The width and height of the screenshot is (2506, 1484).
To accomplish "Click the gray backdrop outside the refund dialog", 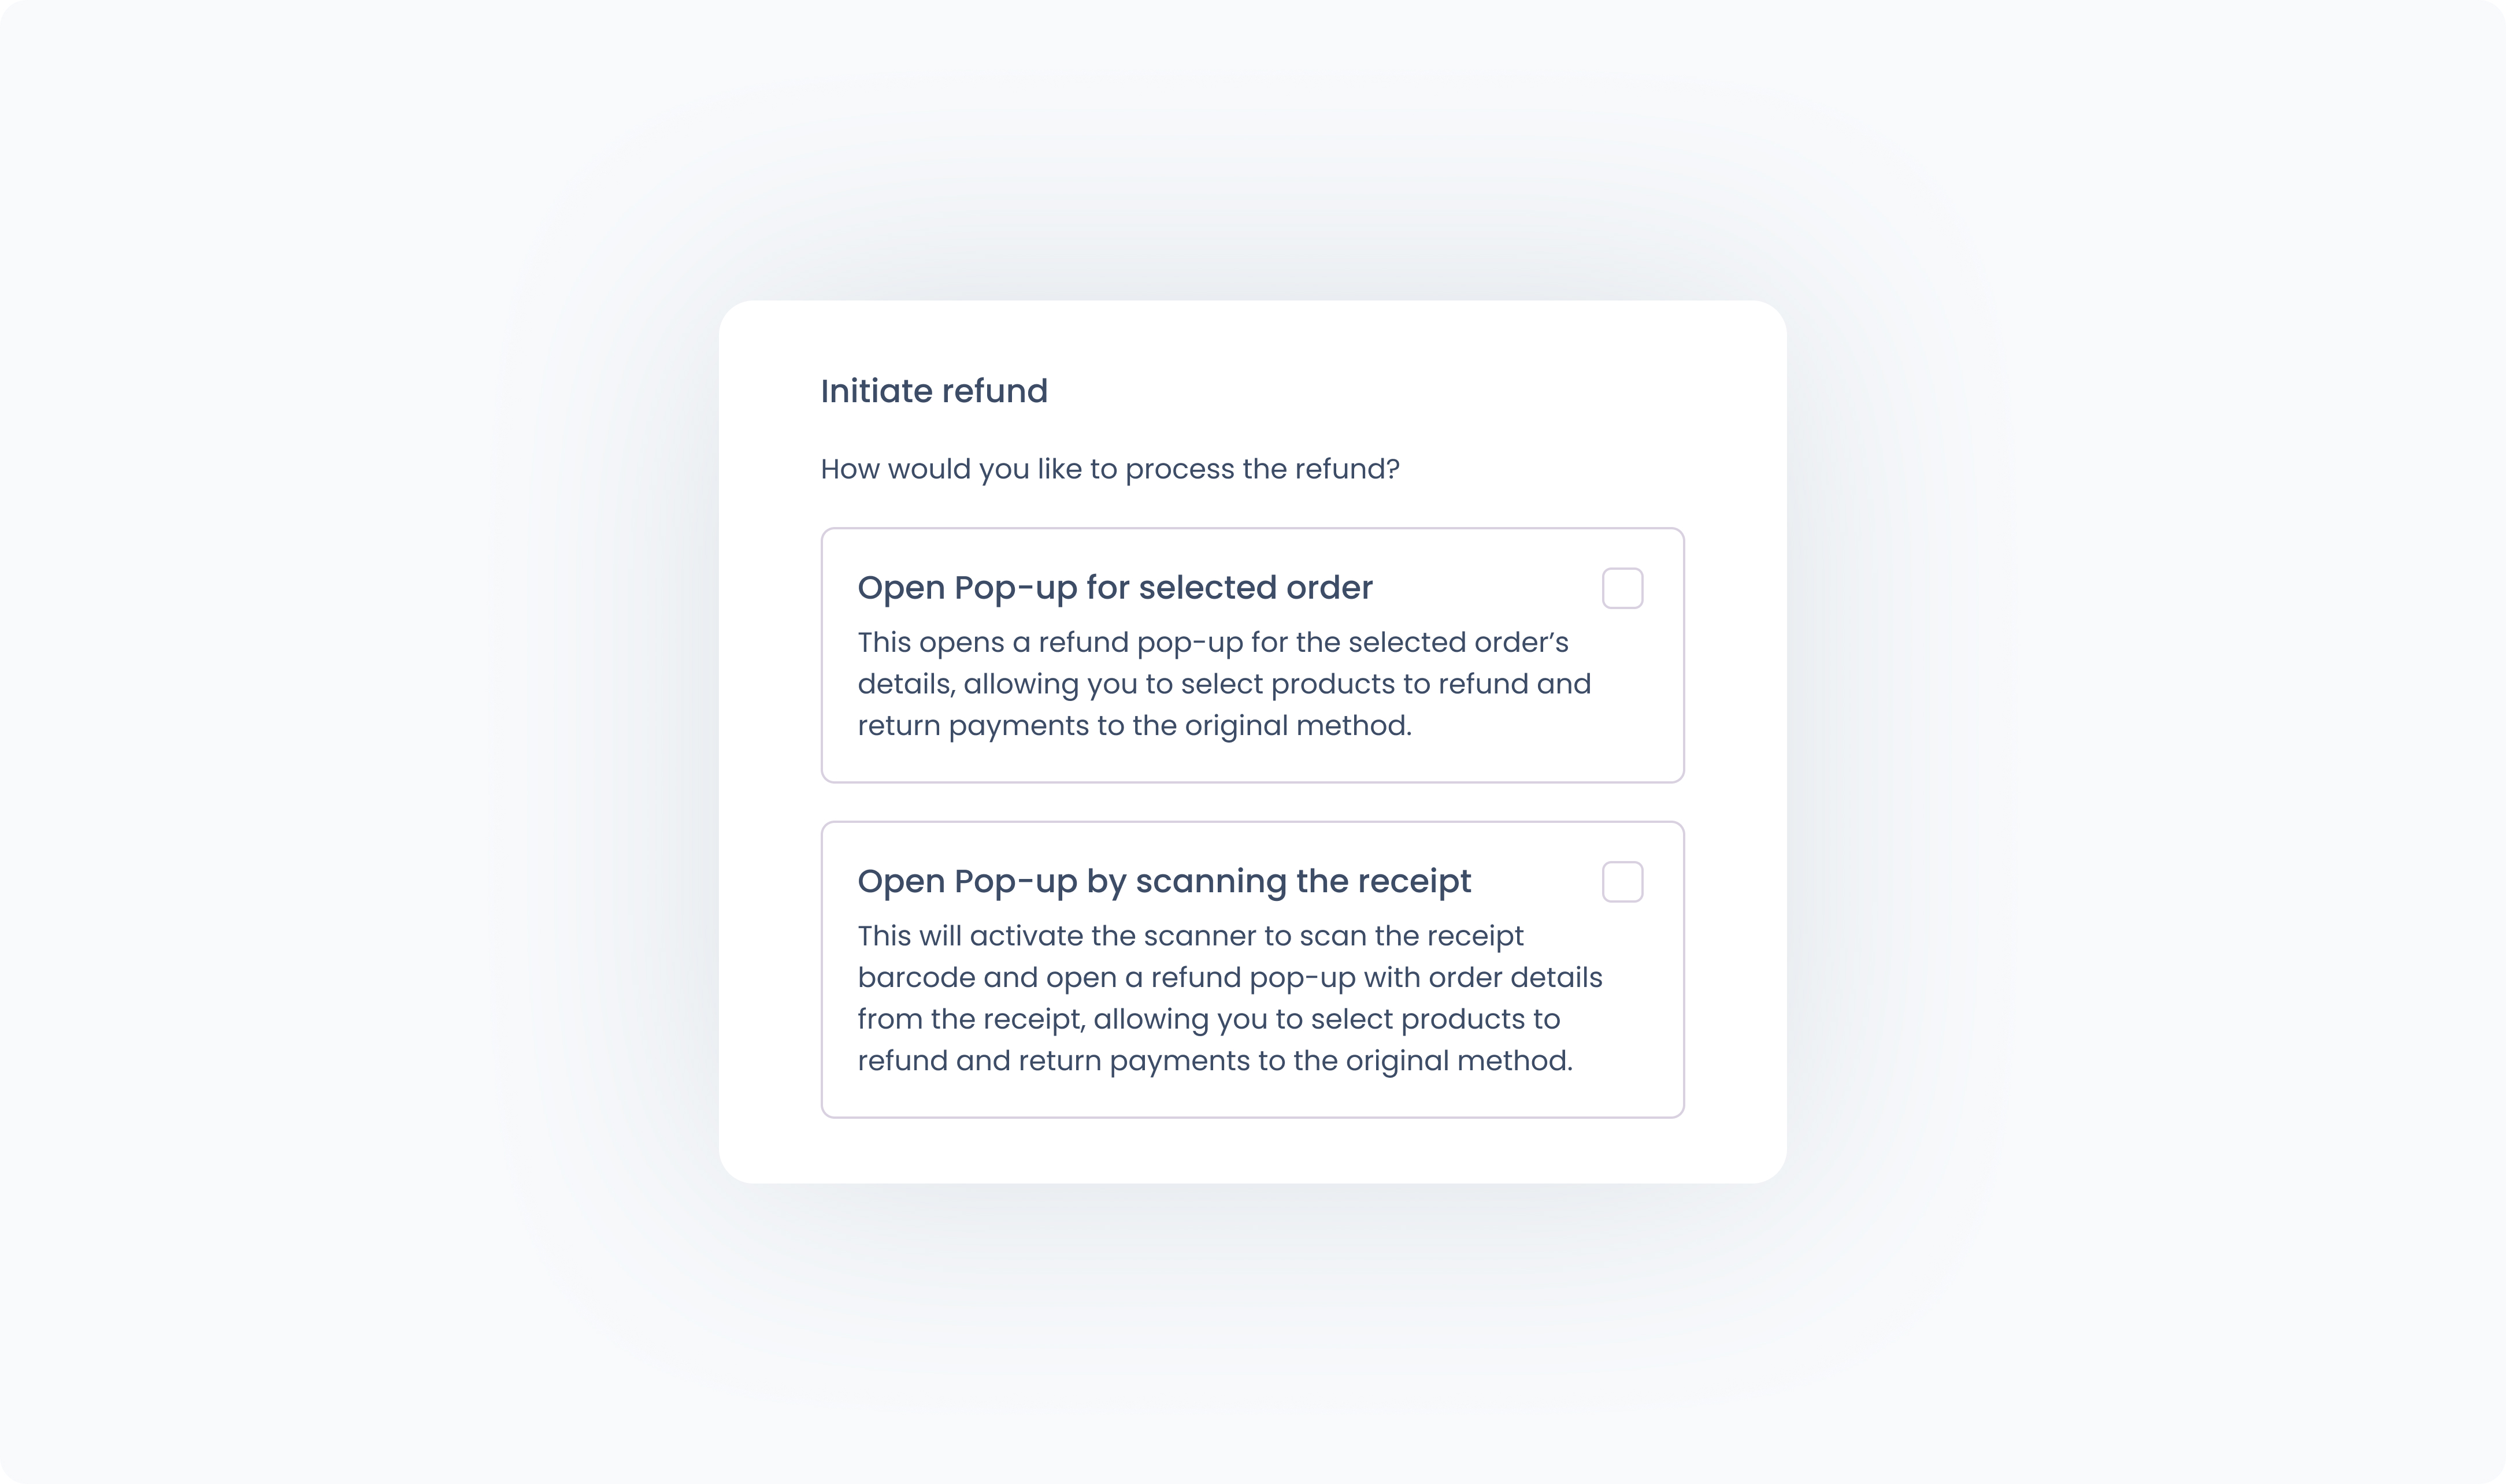I will [x=300, y=740].
